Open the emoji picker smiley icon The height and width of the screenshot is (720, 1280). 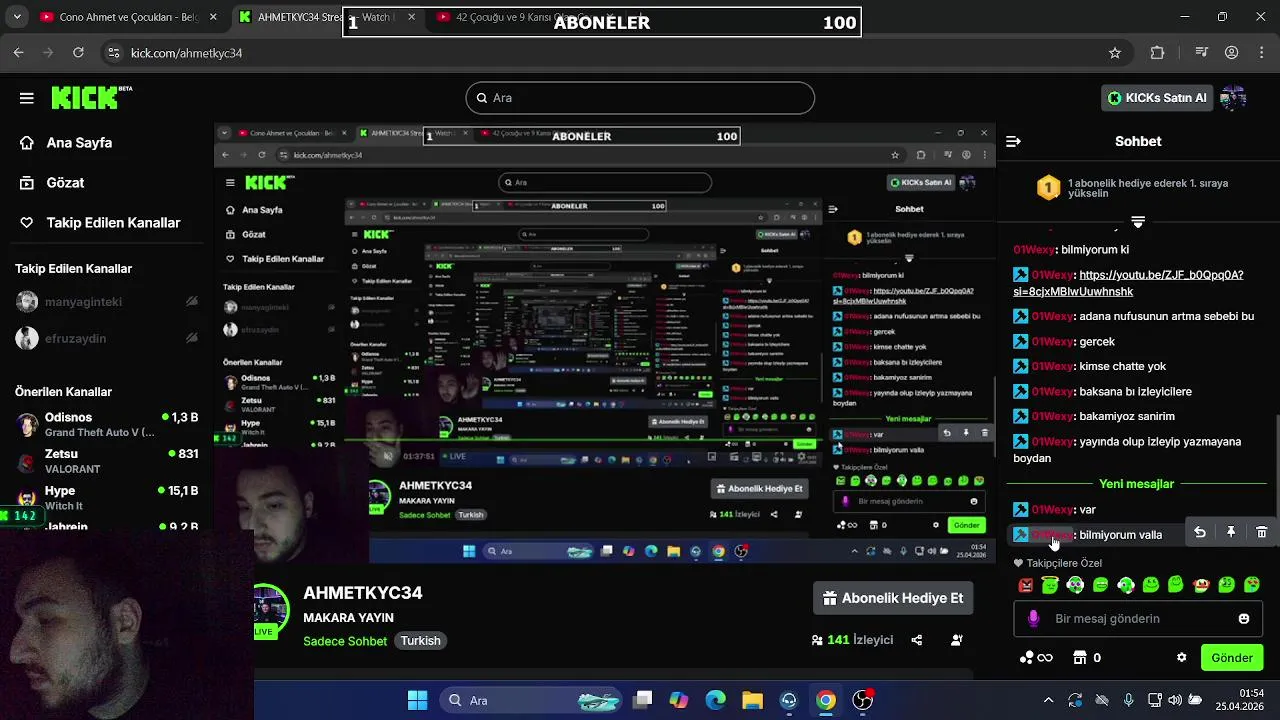1244,619
